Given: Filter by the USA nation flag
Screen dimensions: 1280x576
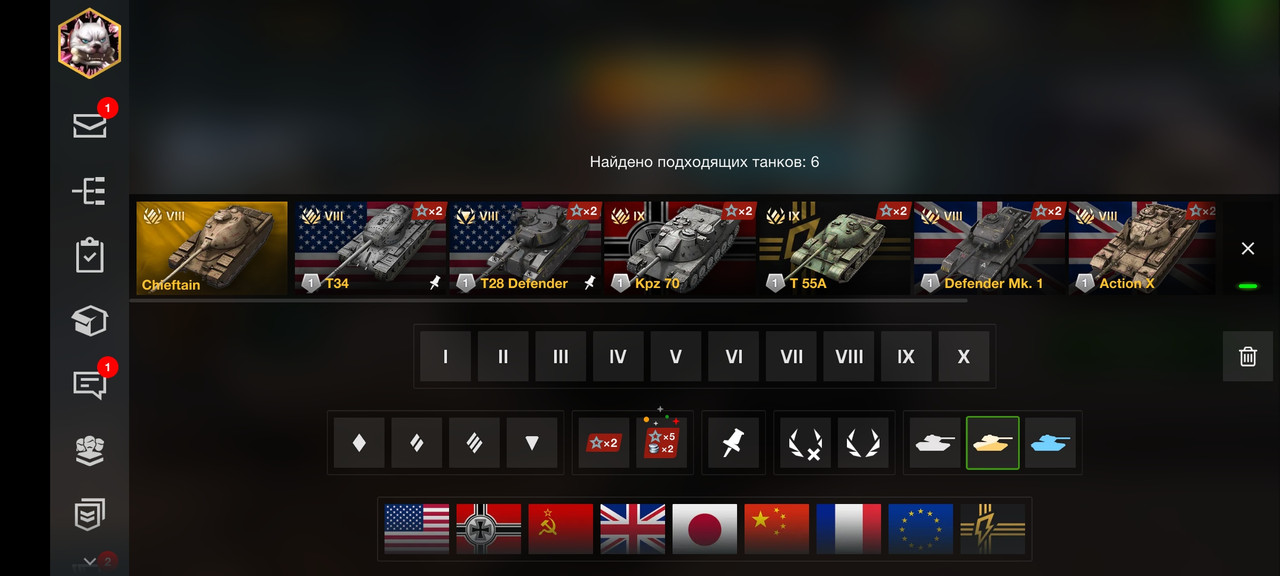Looking at the screenshot, I should pos(417,529).
